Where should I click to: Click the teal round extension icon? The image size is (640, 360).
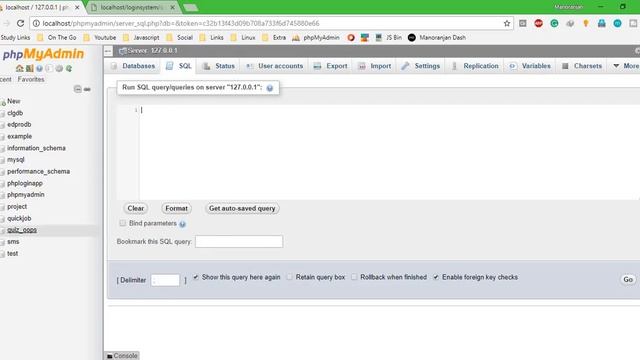[x=617, y=23]
